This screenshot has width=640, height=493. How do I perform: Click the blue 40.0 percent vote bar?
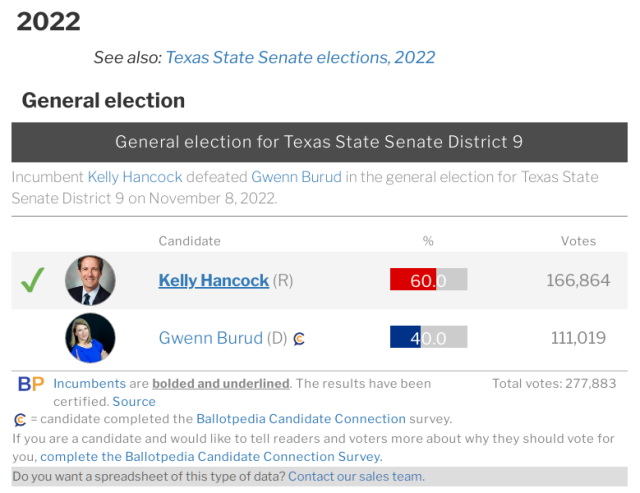pos(405,338)
